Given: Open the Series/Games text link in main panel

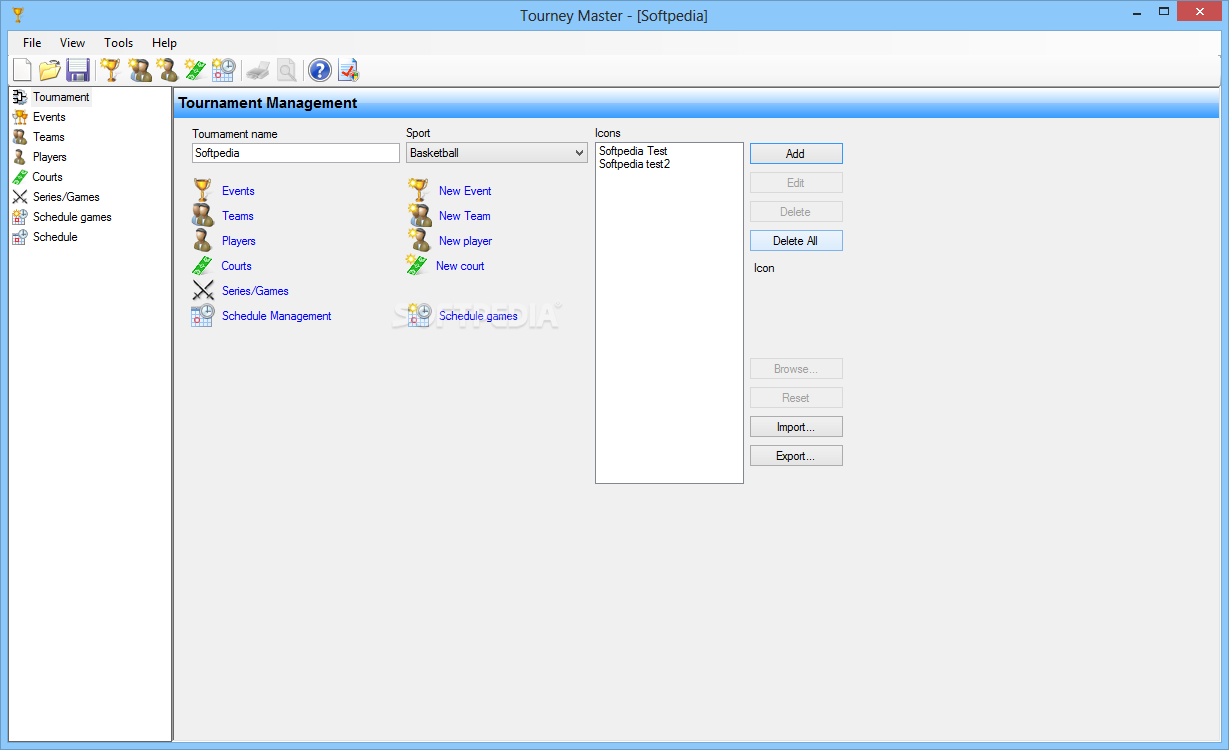Looking at the screenshot, I should [255, 291].
